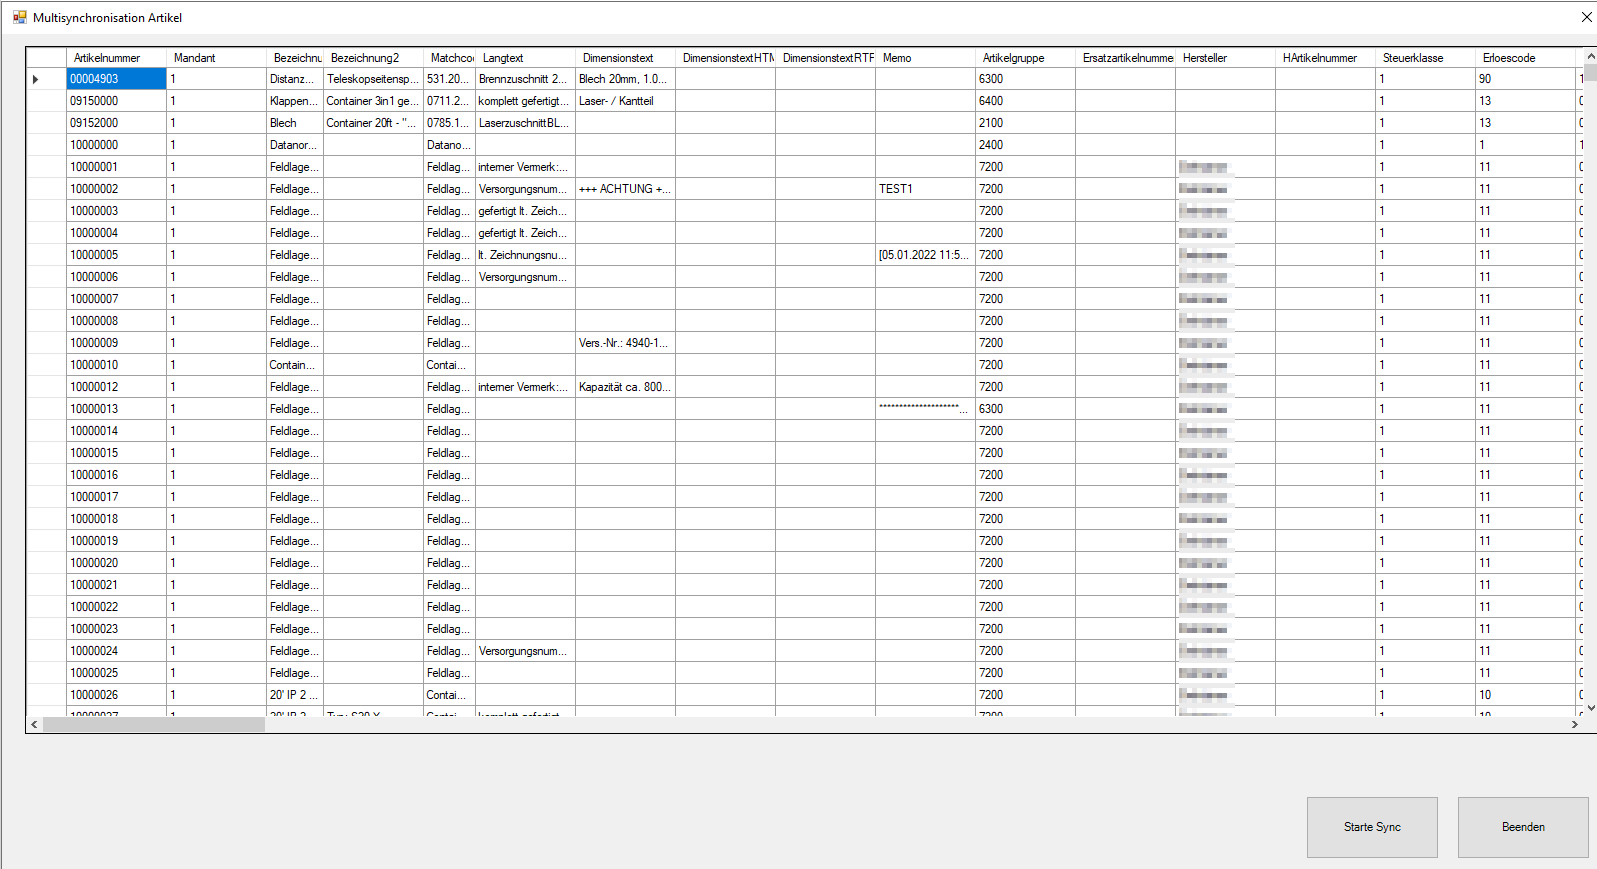This screenshot has height=869, width=1597.
Task: Click Langtext cell 'komplett gefertigt...'
Action: [525, 101]
